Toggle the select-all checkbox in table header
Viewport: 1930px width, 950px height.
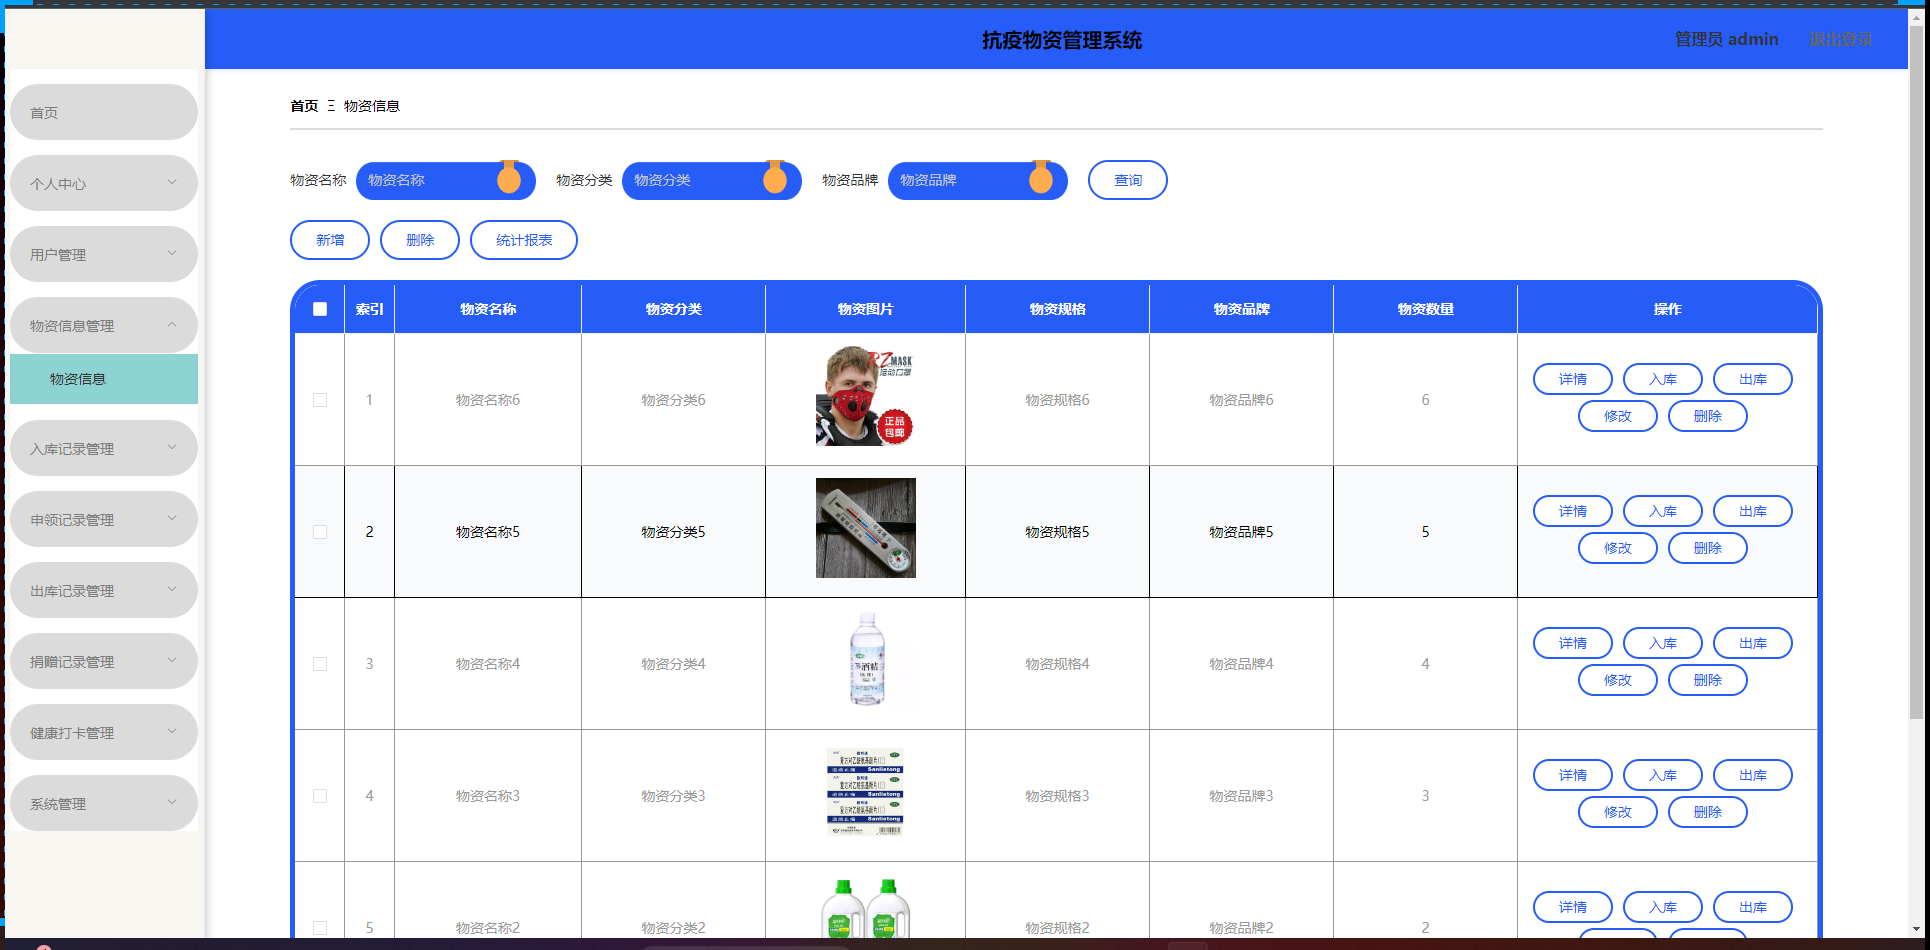coord(320,309)
